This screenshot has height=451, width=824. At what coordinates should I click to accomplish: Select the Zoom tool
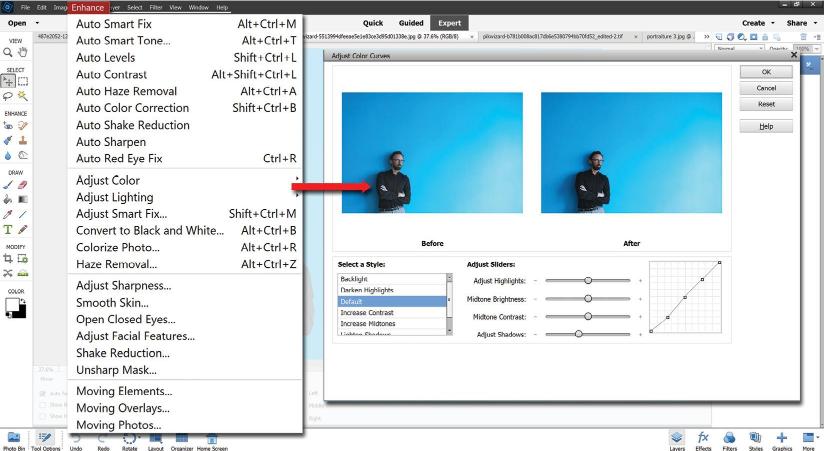click(x=7, y=52)
